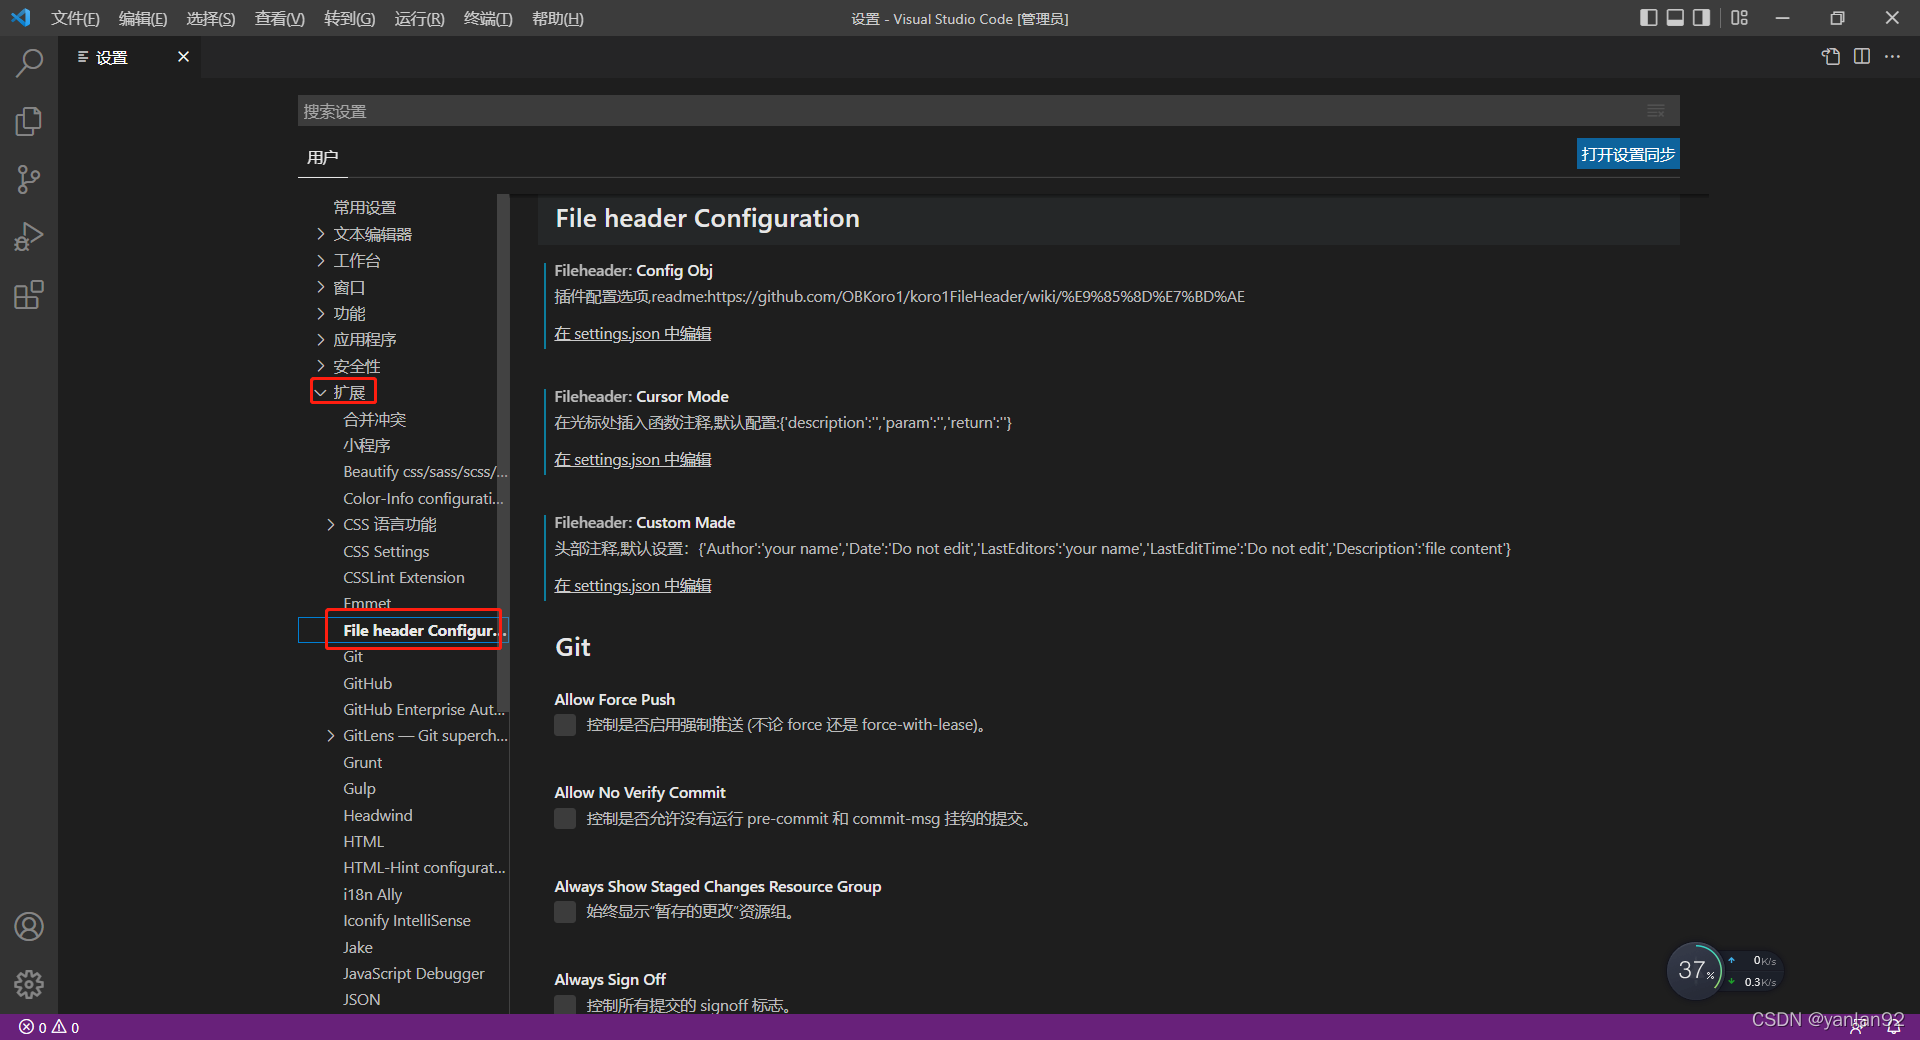Show errors and warnings in status bar
1920x1040 pixels.
(49, 1027)
